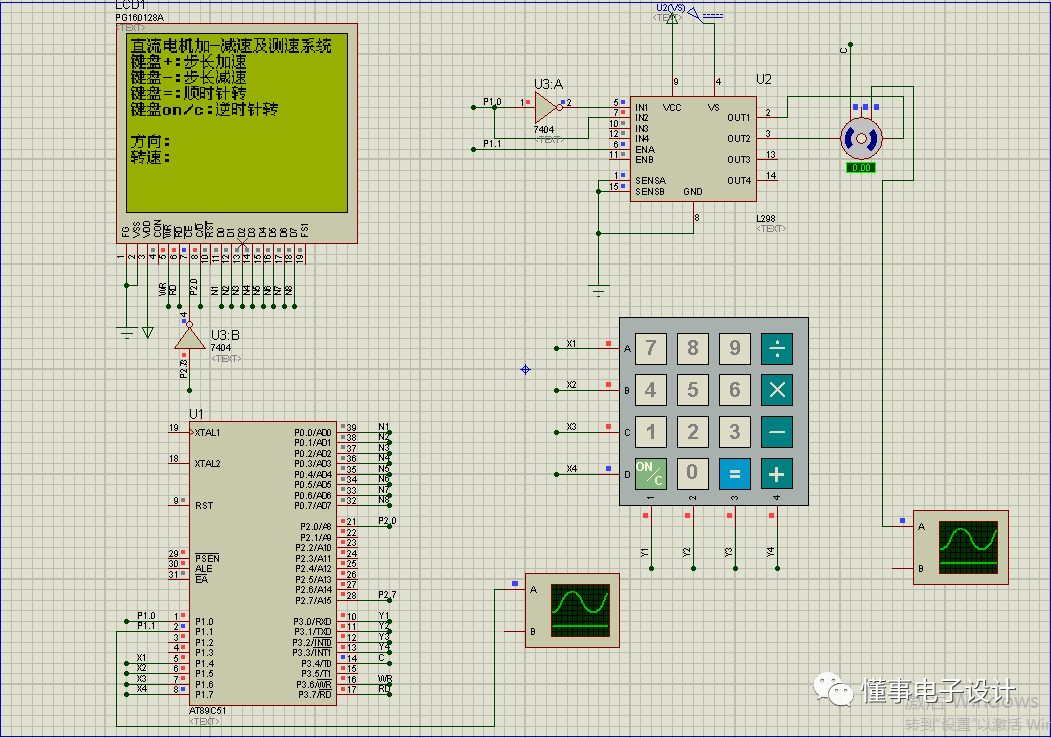Click the motor's green speed readout
Viewport: 1051px width, 738px height.
860,168
